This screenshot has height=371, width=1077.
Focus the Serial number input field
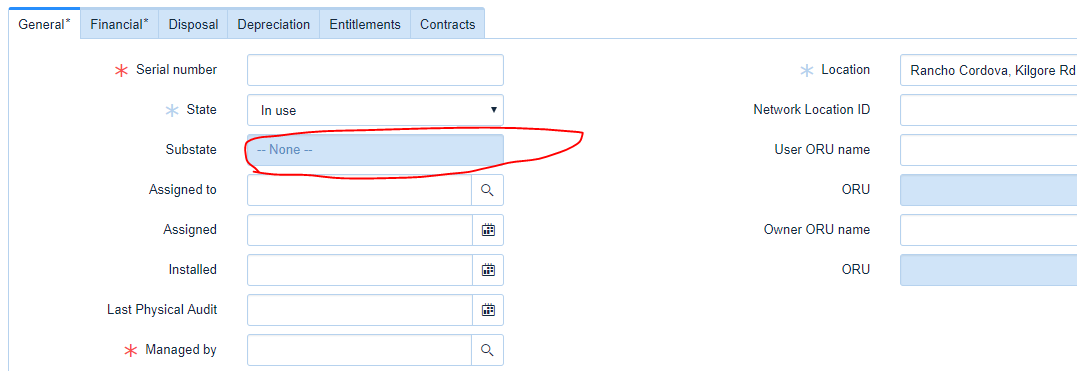coord(375,70)
